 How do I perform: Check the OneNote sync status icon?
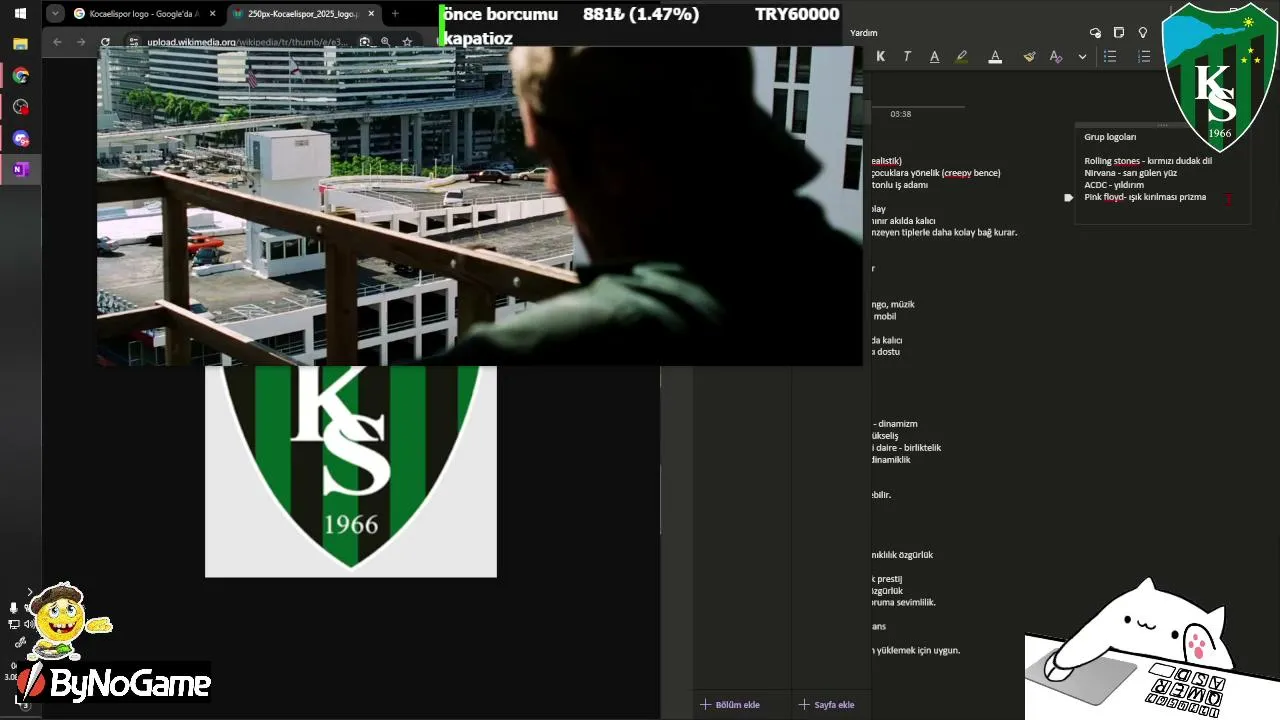click(1095, 33)
